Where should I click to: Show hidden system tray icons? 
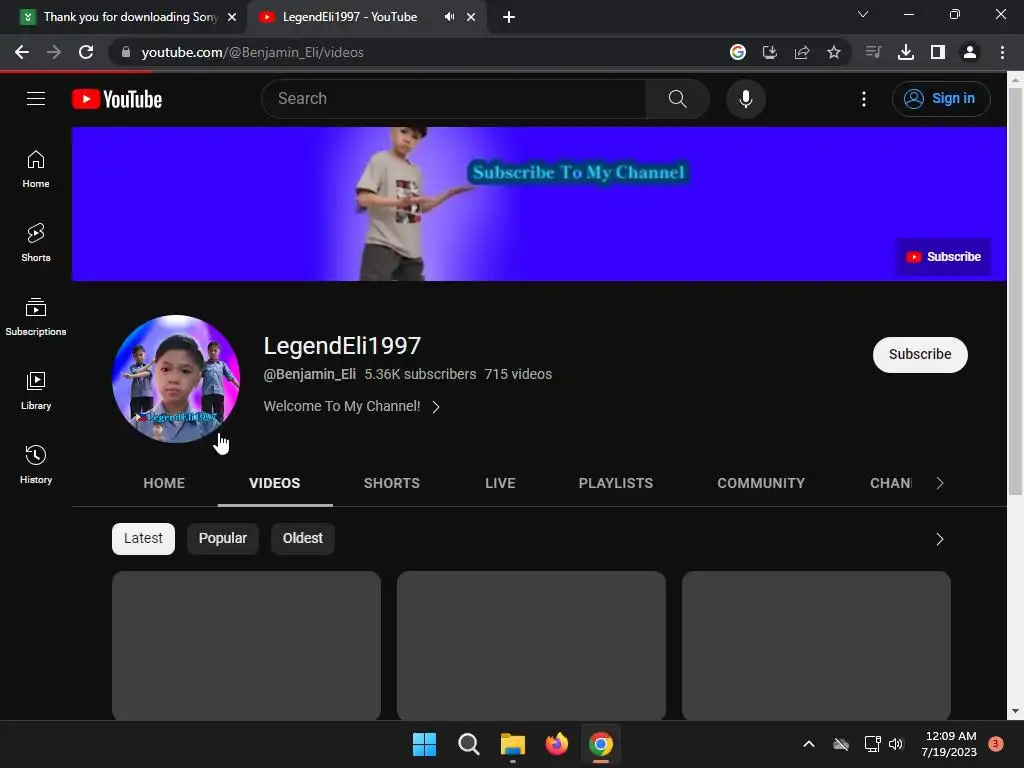tap(808, 744)
